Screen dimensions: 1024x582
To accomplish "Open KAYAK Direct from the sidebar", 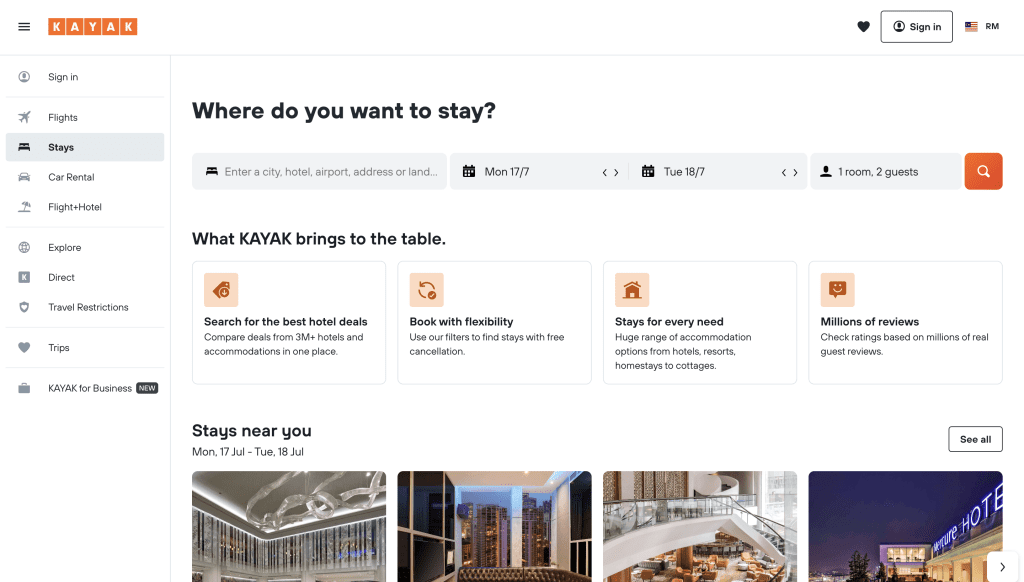I will coord(60,277).
